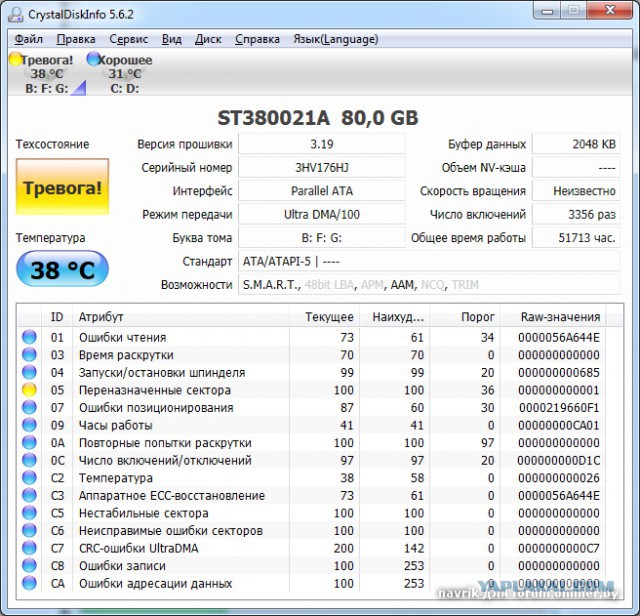Screen dimensions: 640x616
Task: Click the total hours 51713 час.
Action: pyautogui.click(x=576, y=238)
